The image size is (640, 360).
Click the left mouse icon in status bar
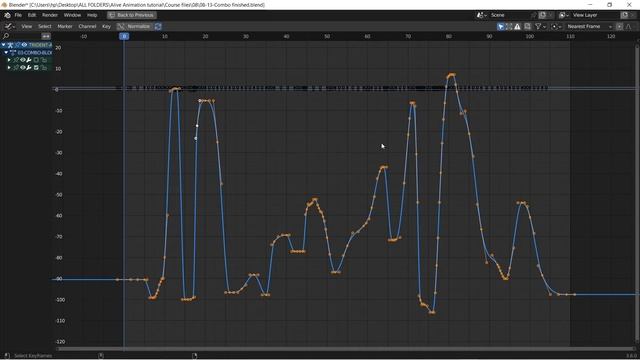tap(7, 356)
